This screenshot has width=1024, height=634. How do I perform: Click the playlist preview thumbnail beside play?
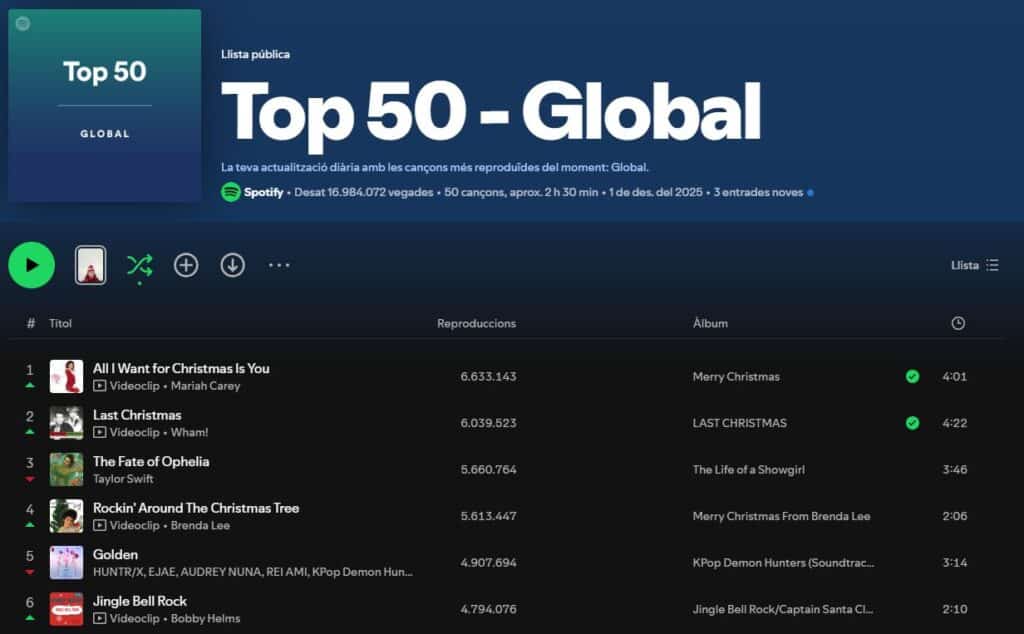[x=91, y=265]
